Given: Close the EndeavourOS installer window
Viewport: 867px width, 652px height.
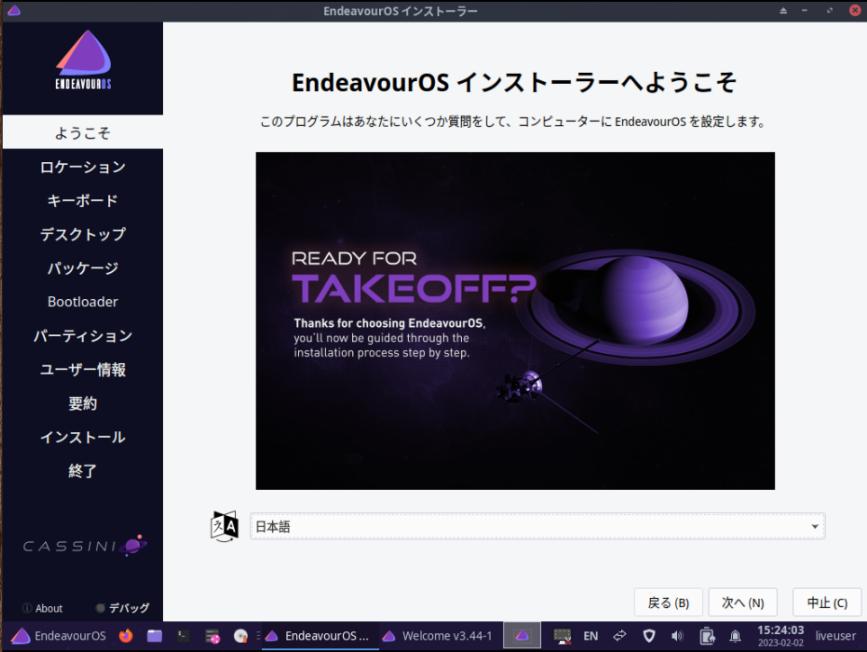Looking at the screenshot, I should tap(854, 11).
